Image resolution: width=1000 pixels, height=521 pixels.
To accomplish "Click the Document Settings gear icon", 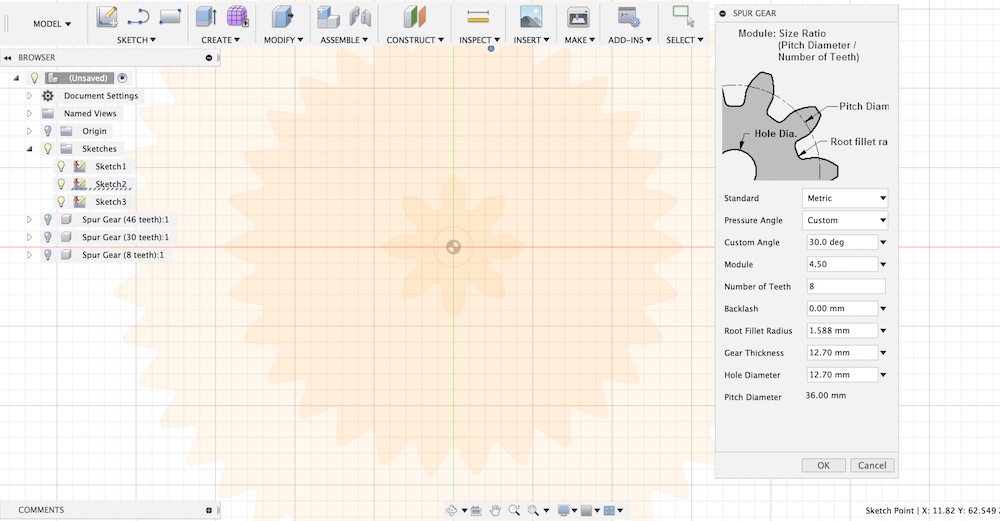I will coord(48,96).
